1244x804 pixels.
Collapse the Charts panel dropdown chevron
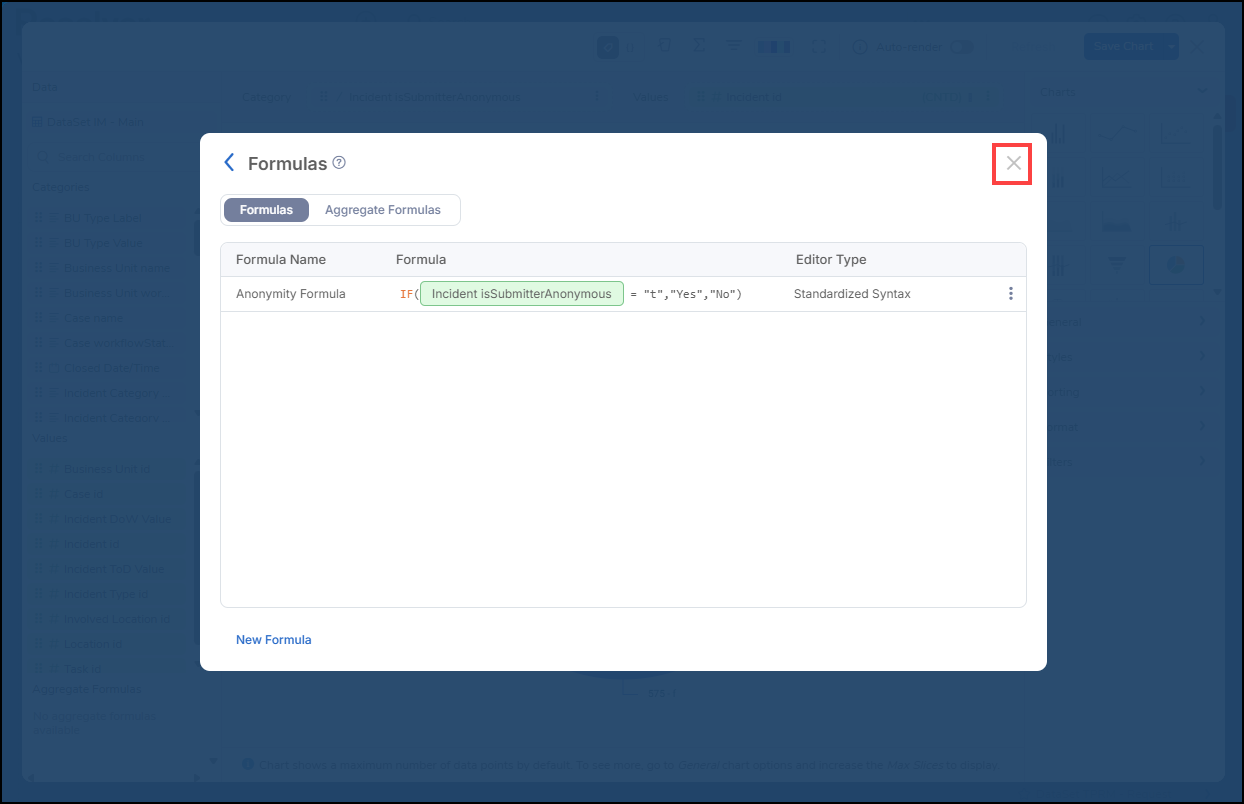point(1201,92)
